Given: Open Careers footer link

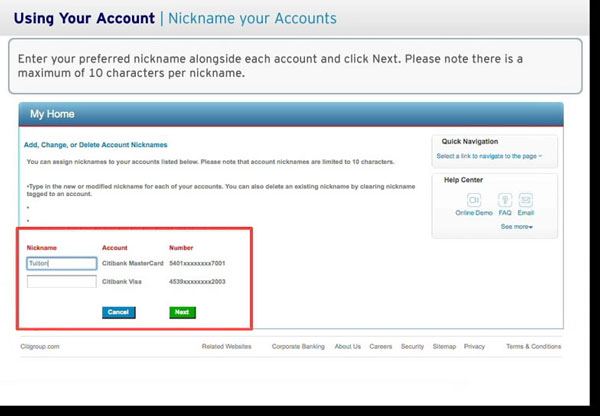Looking at the screenshot, I should pos(381,346).
